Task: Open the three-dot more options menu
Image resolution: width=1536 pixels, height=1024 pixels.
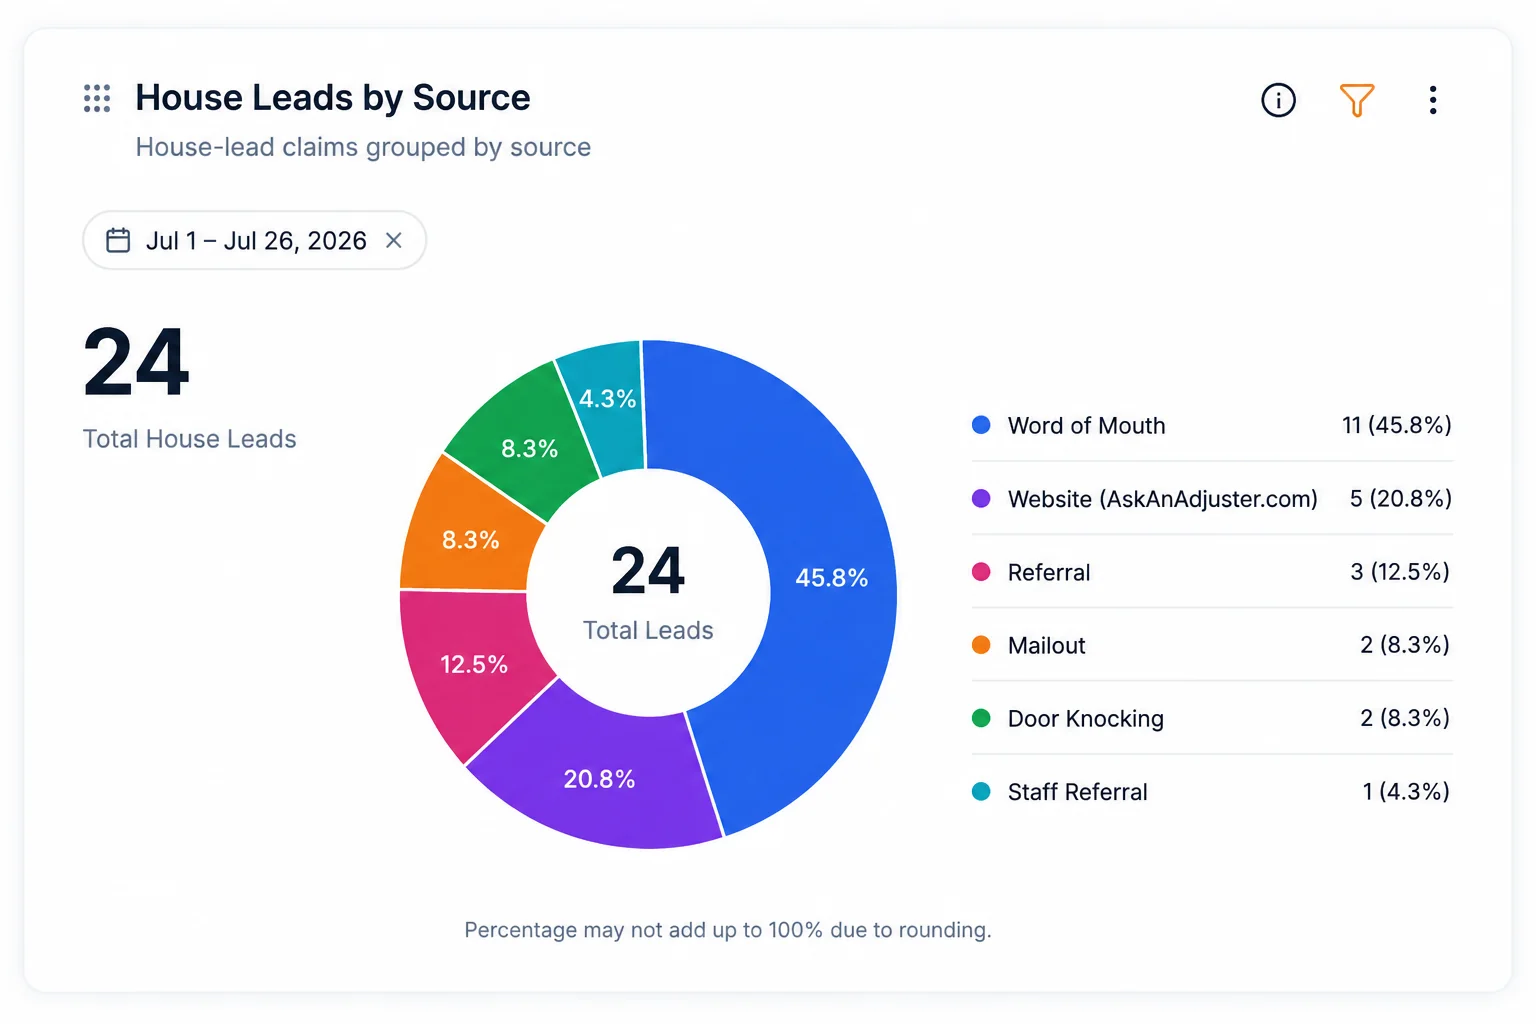Action: [x=1433, y=100]
